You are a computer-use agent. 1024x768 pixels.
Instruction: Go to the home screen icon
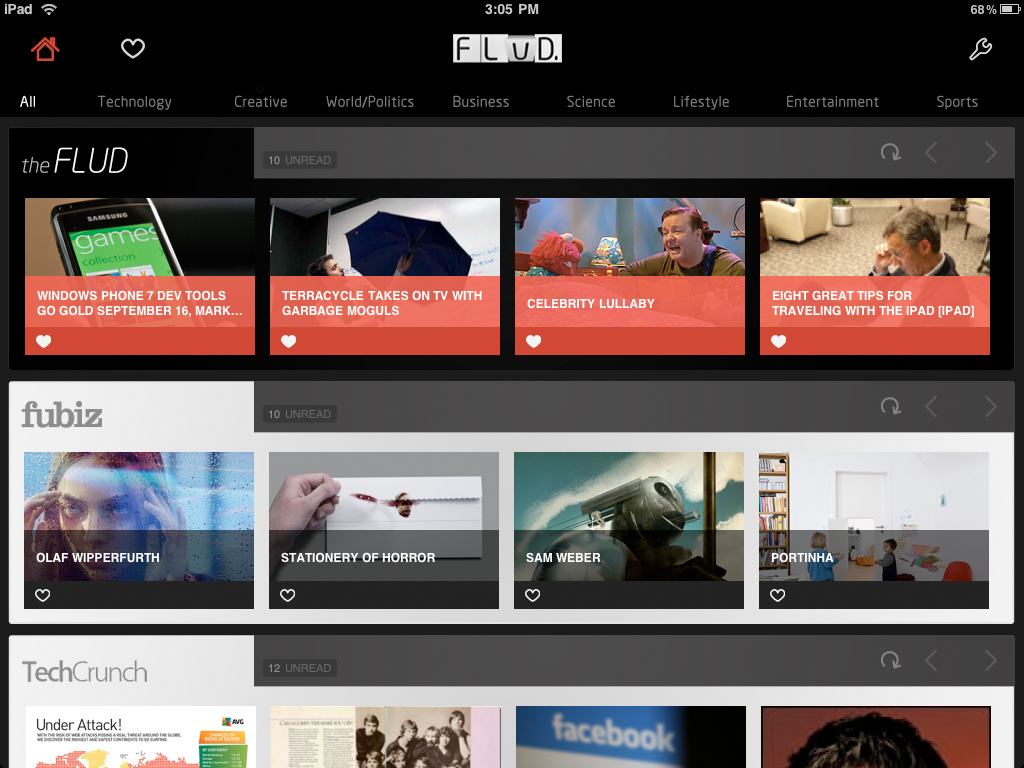45,49
